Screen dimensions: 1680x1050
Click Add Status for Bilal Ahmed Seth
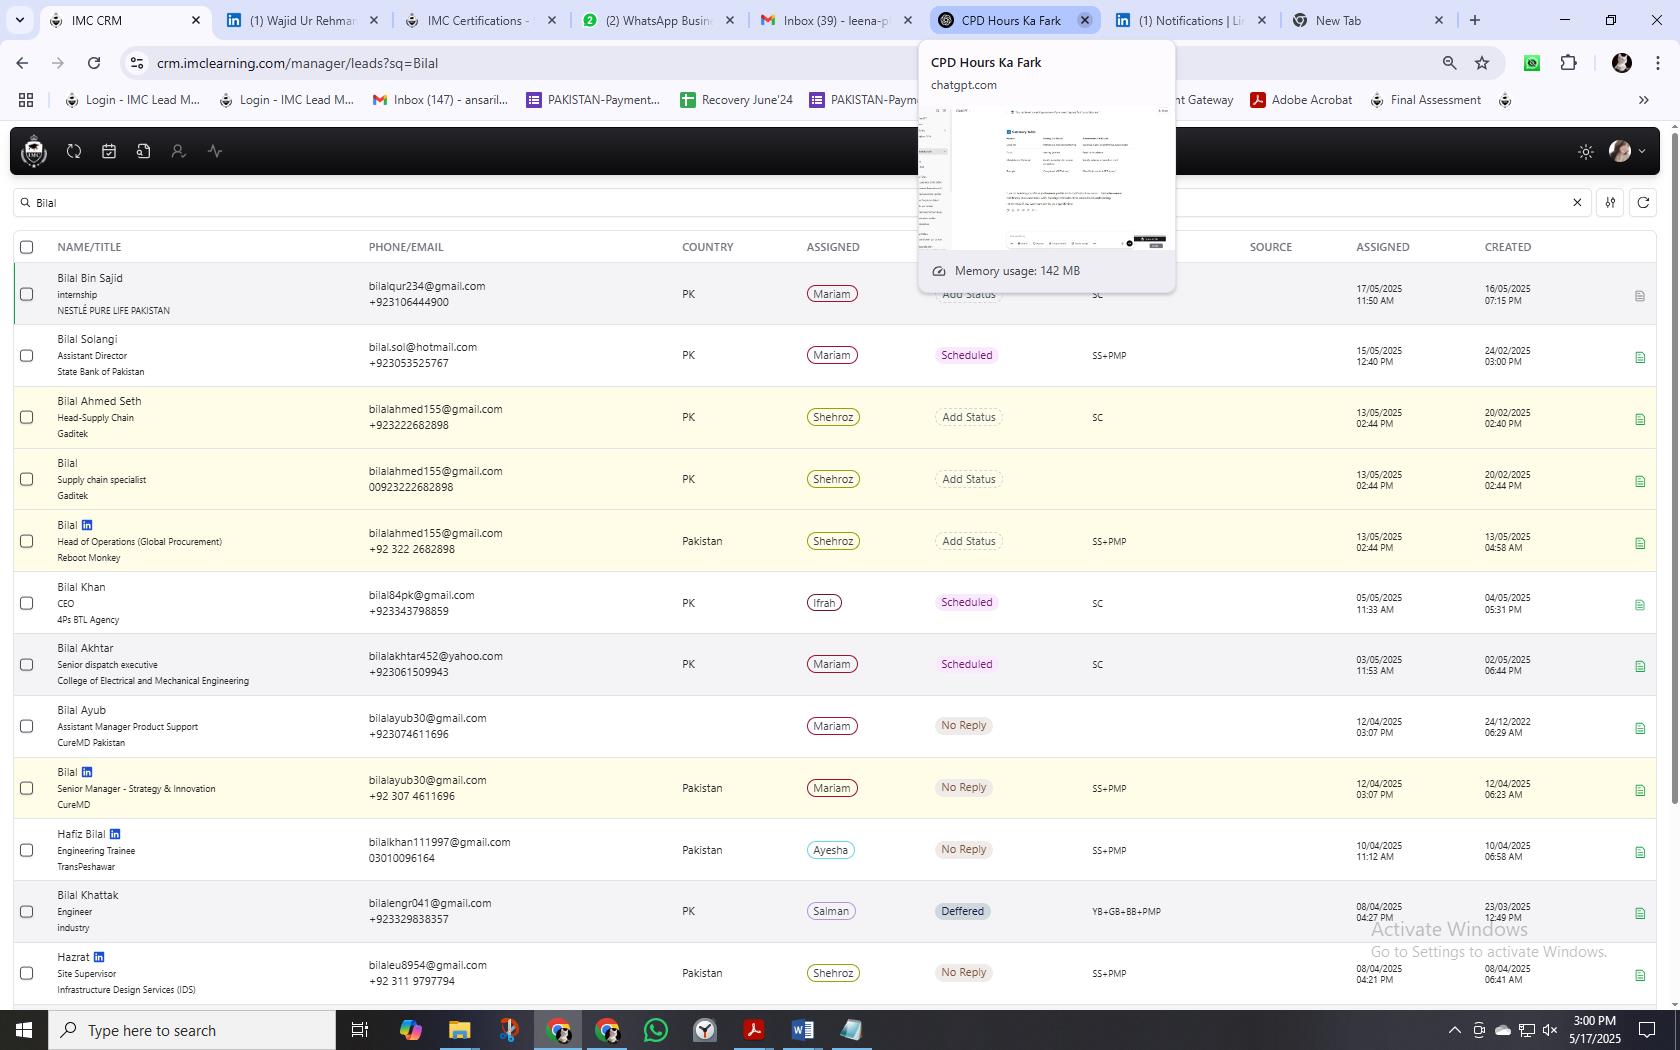pyautogui.click(x=969, y=417)
